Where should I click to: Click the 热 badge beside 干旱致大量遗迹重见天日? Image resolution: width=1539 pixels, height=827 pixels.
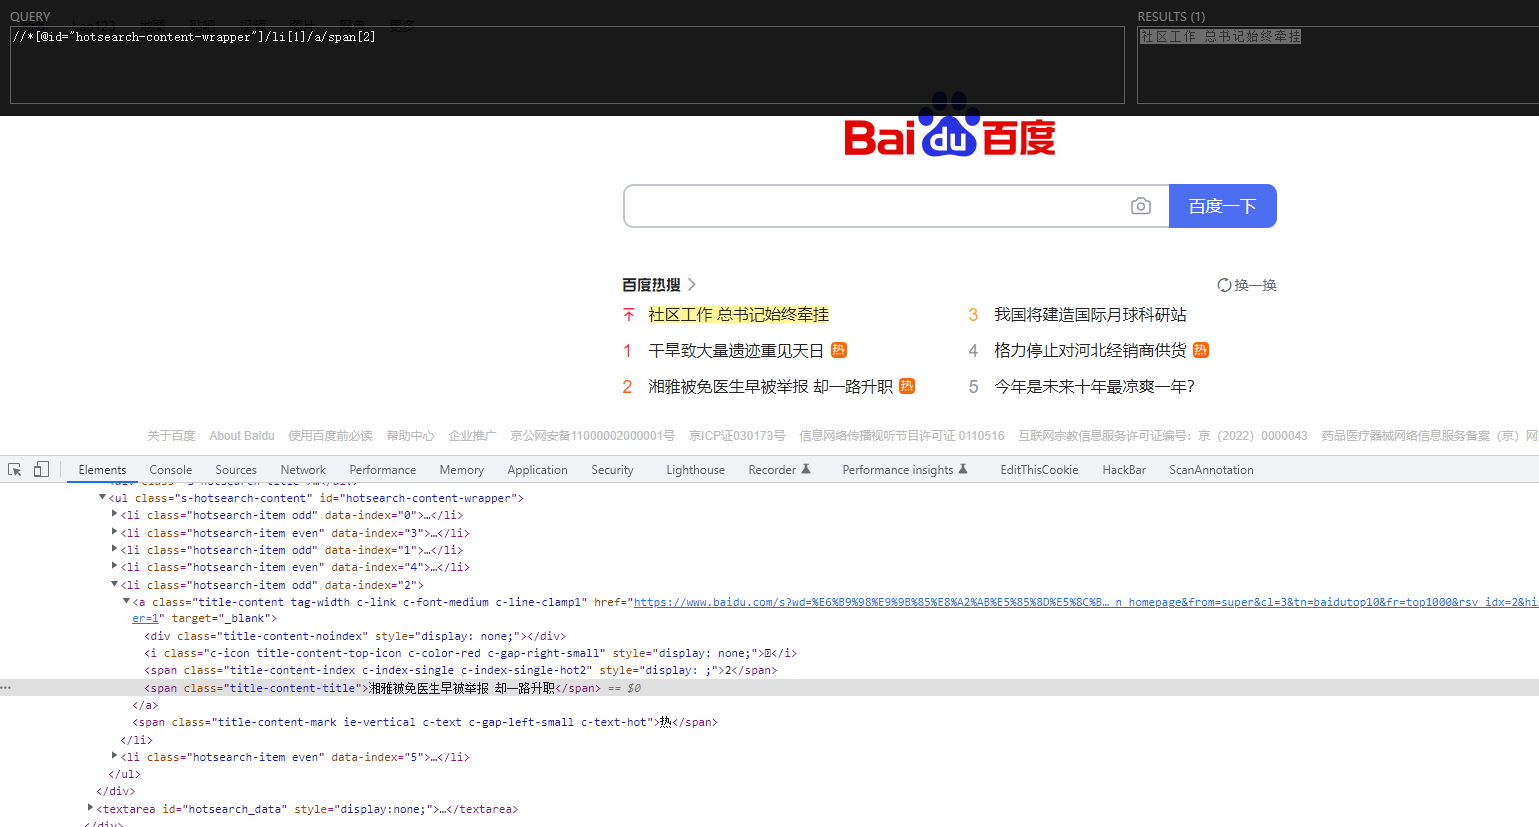(x=839, y=350)
